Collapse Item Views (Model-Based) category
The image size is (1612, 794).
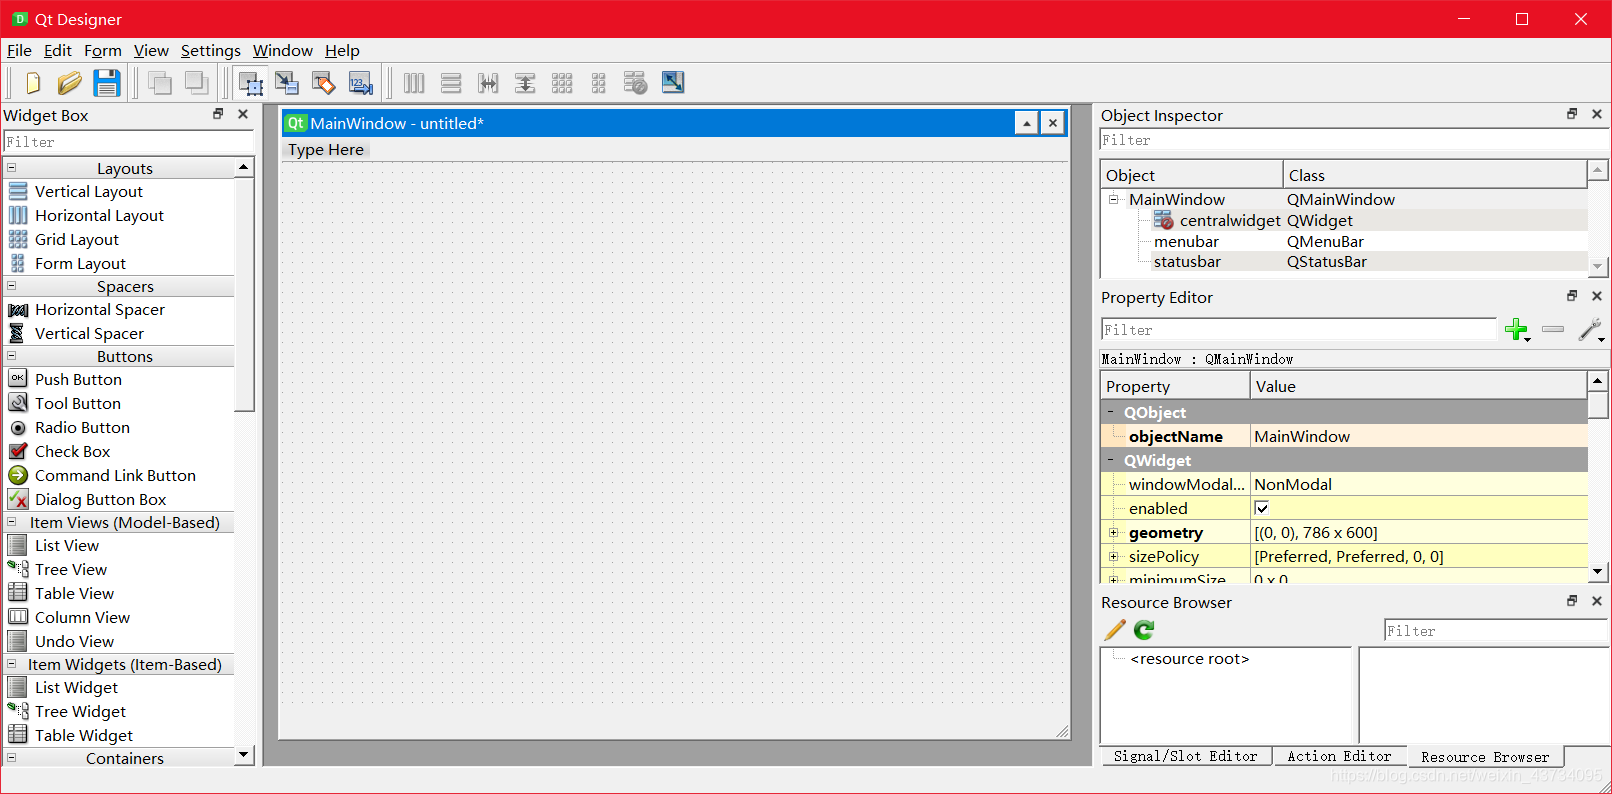[x=12, y=522]
